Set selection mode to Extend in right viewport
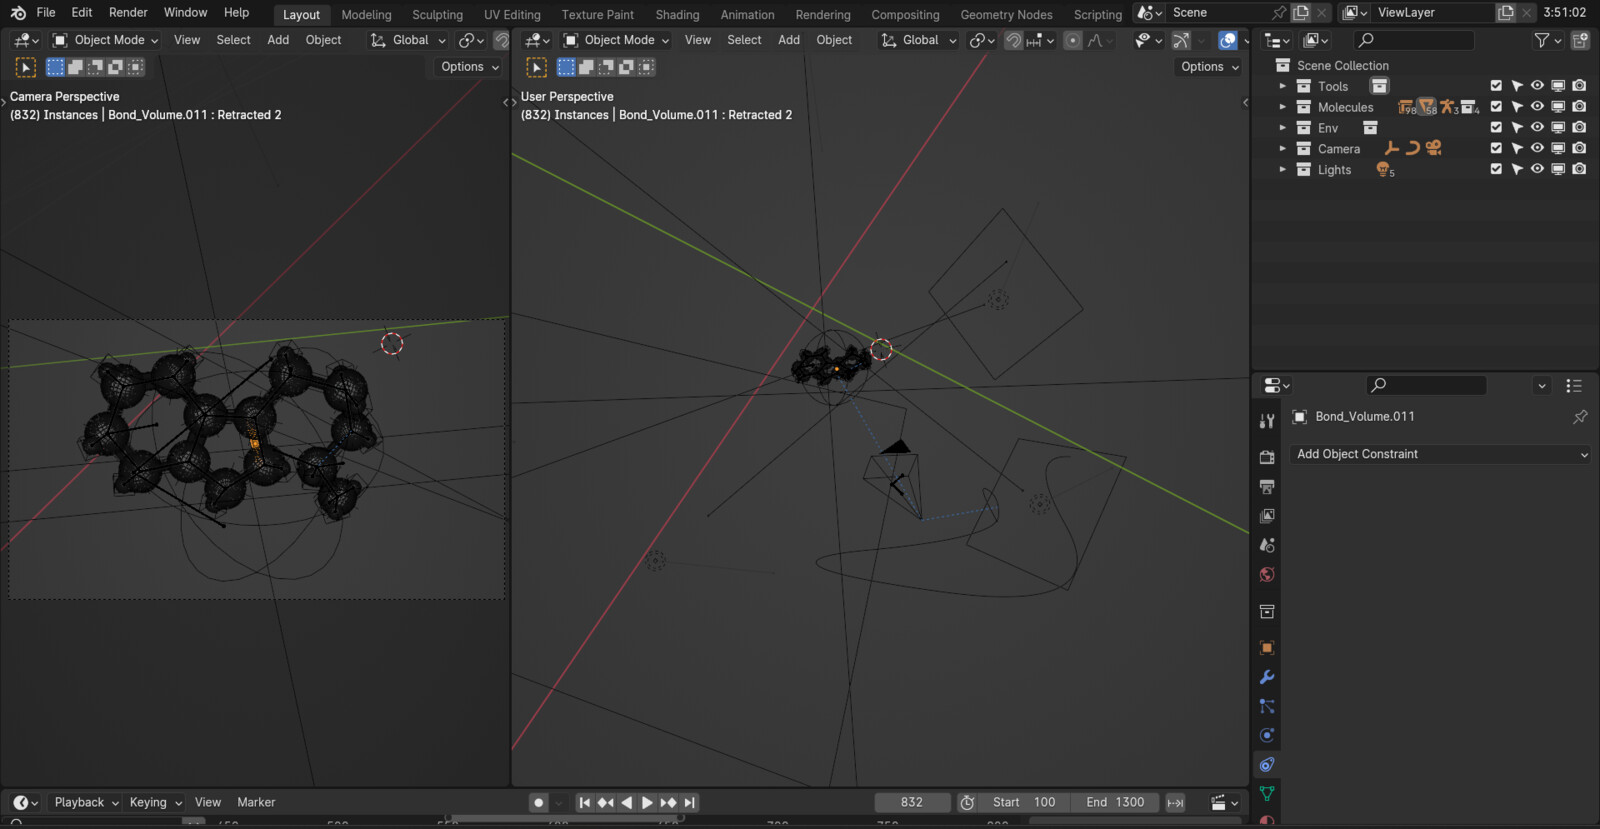1600x829 pixels. (x=586, y=67)
